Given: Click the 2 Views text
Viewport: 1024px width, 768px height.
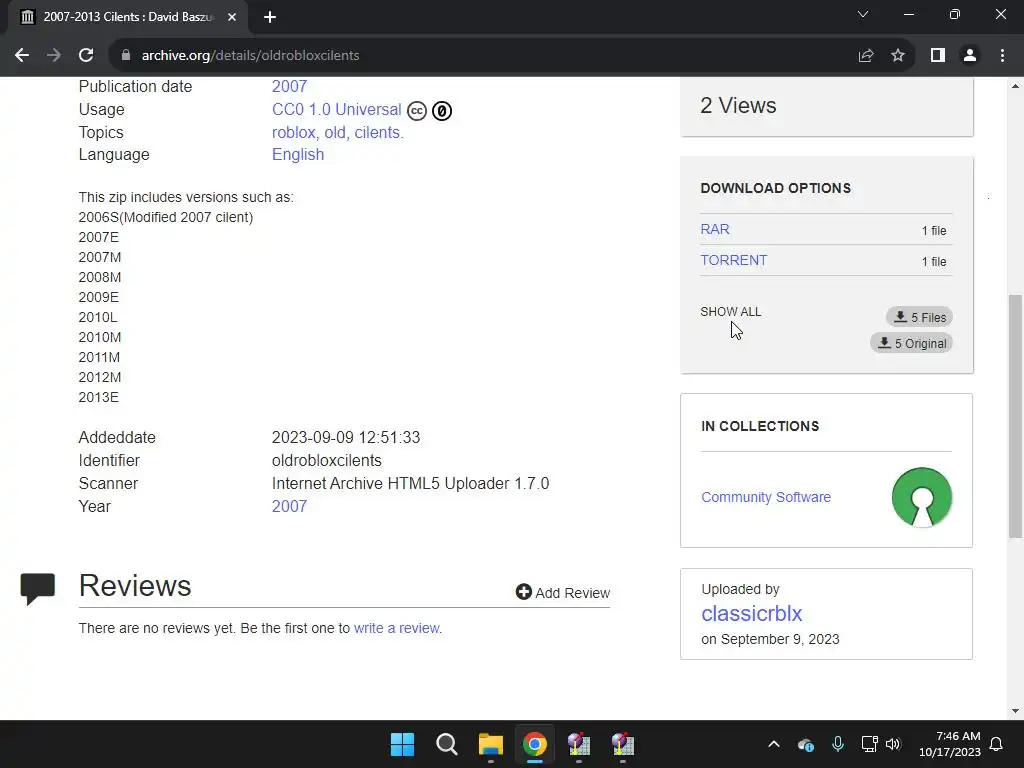Looking at the screenshot, I should [738, 106].
